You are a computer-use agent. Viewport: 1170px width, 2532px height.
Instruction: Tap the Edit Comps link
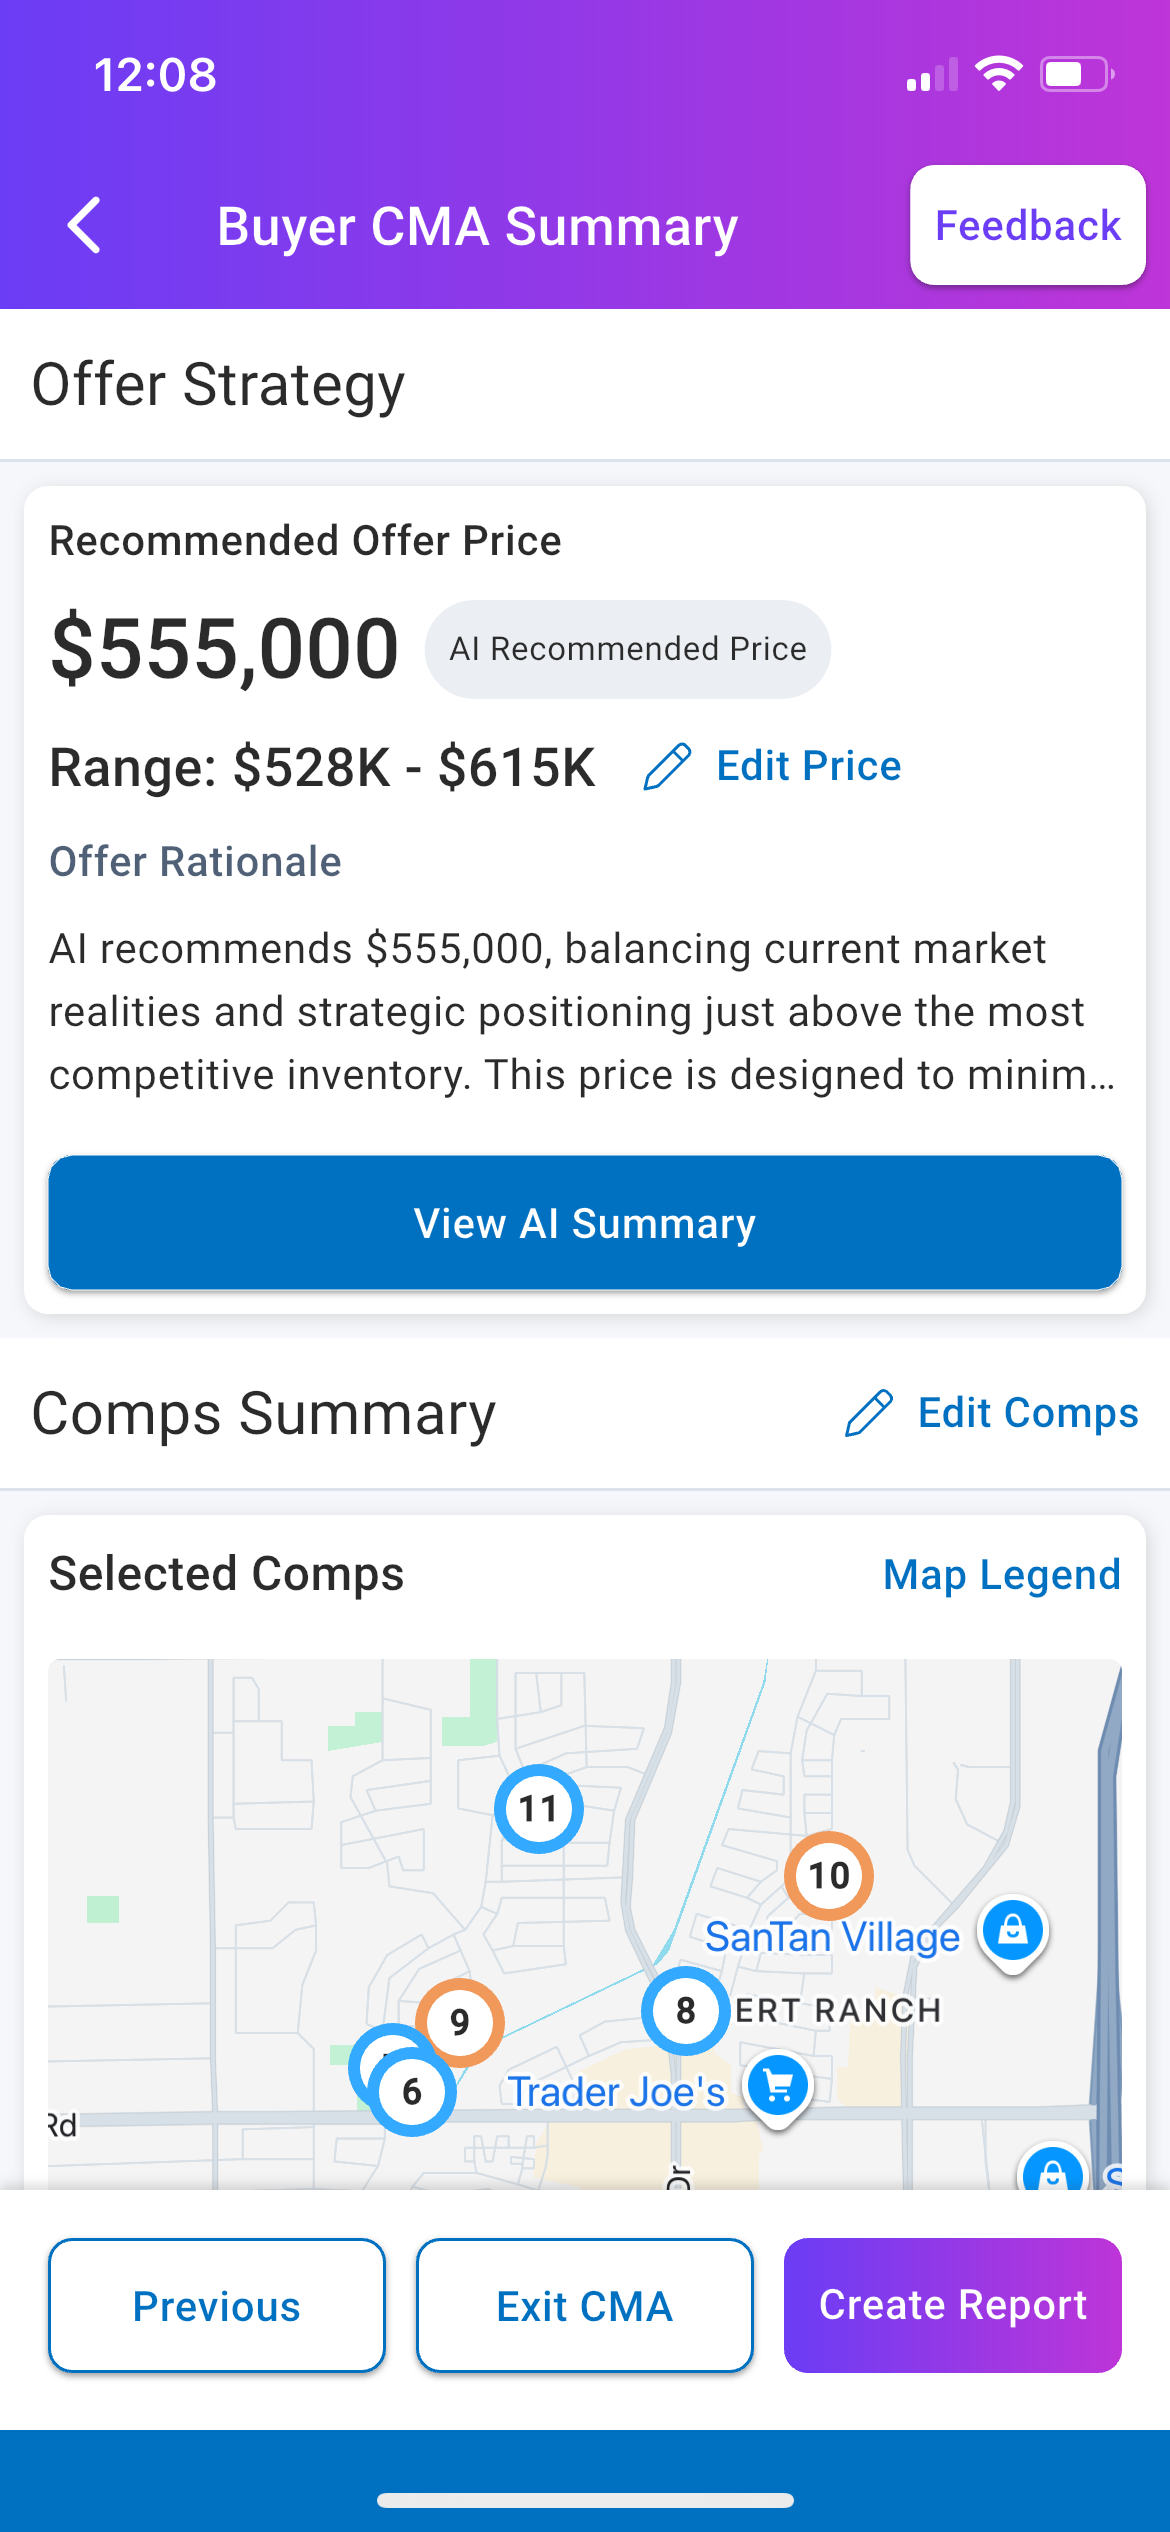[x=1028, y=1413]
